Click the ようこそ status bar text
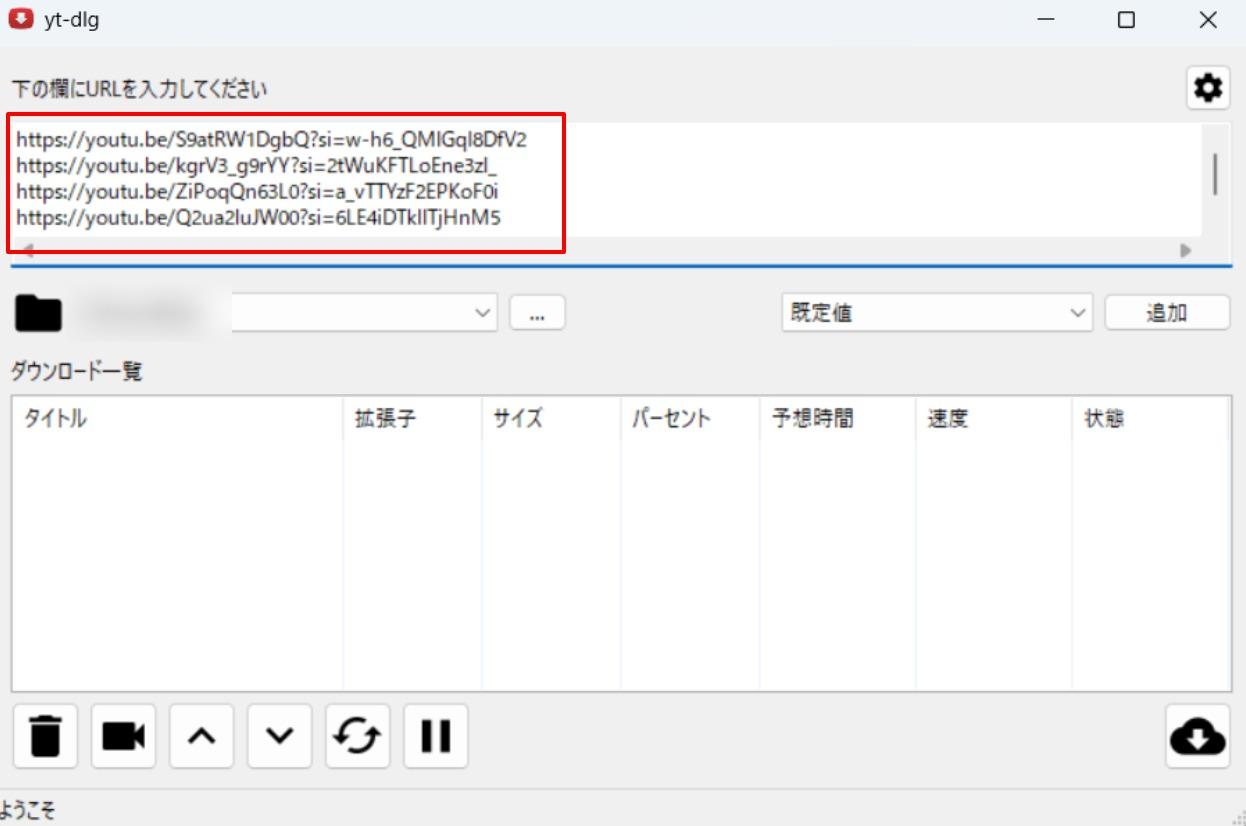 pos(28,811)
